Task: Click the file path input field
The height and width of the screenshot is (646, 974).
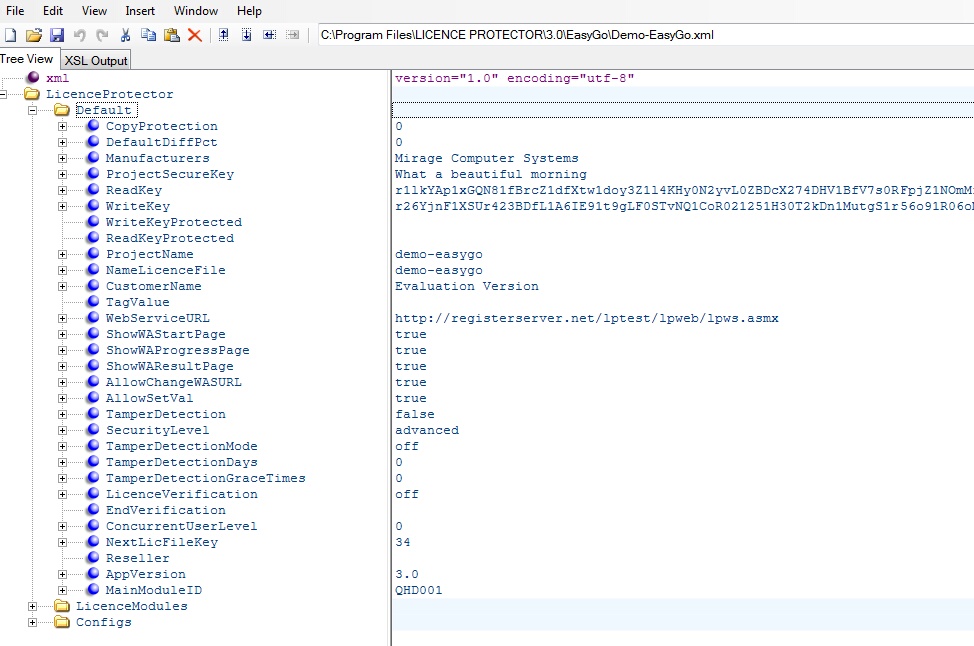Action: coord(640,35)
